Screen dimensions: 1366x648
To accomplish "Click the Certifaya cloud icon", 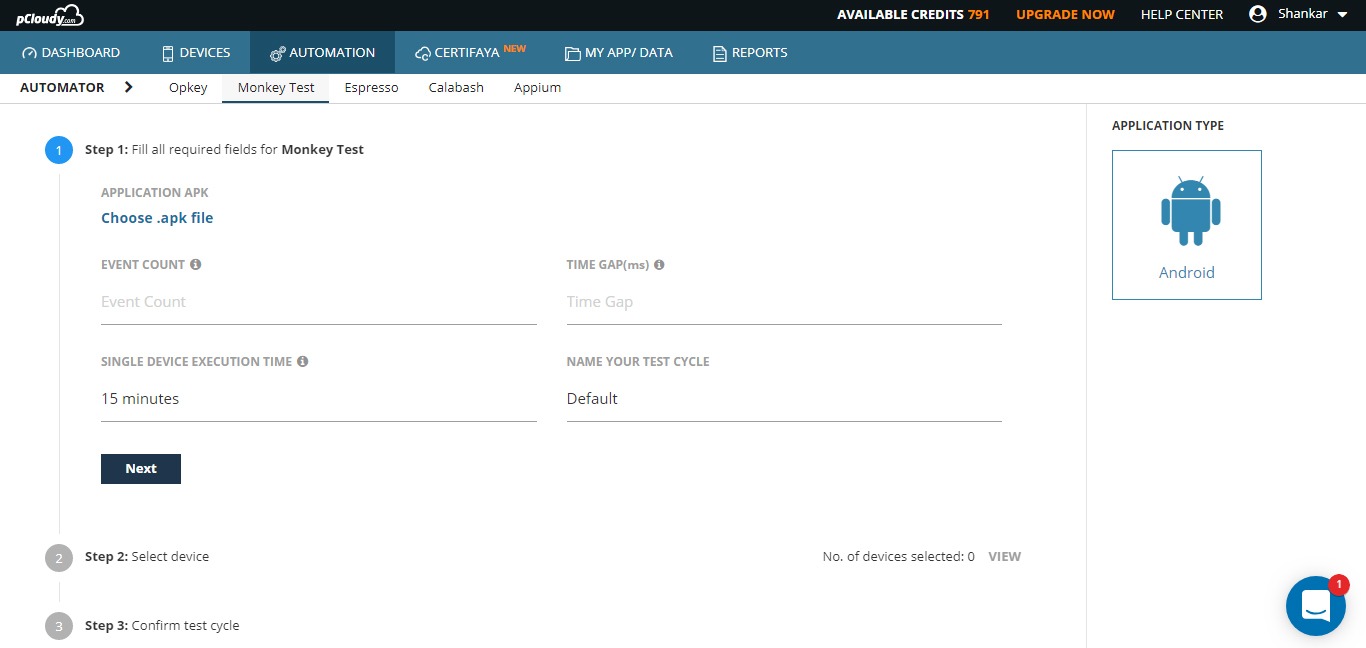I will (423, 53).
